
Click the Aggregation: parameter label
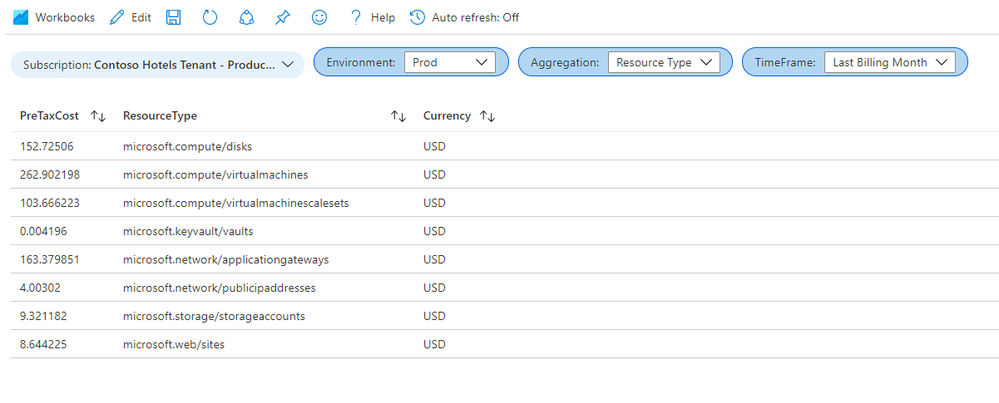pyautogui.click(x=565, y=62)
